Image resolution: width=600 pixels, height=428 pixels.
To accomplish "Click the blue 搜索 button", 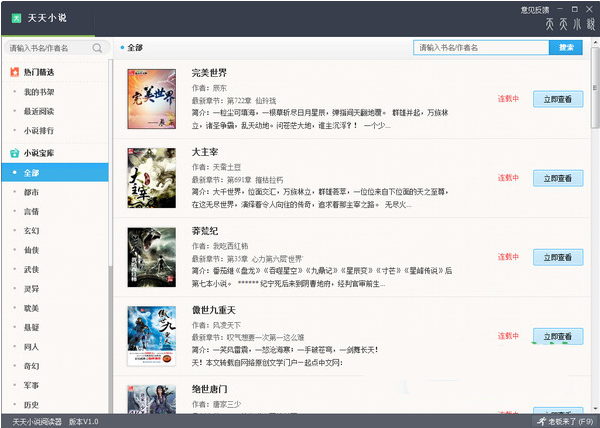I will (566, 47).
